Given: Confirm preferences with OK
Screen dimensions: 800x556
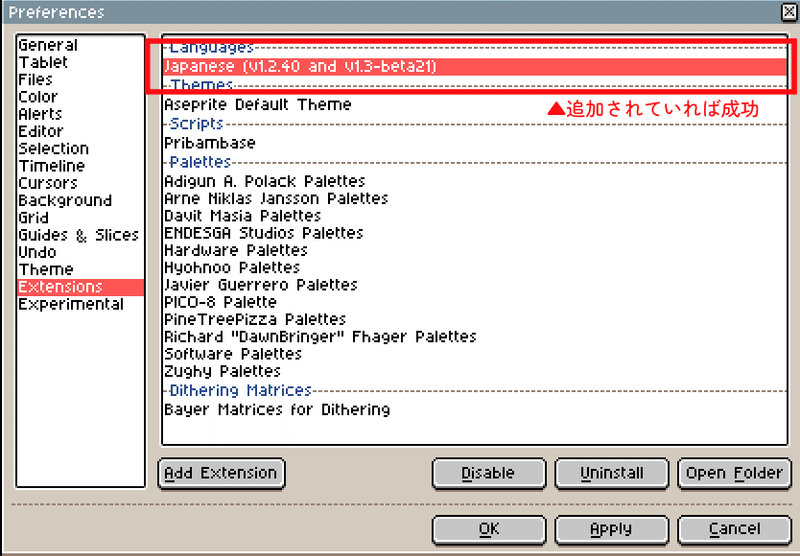Looking at the screenshot, I should coord(488,529).
